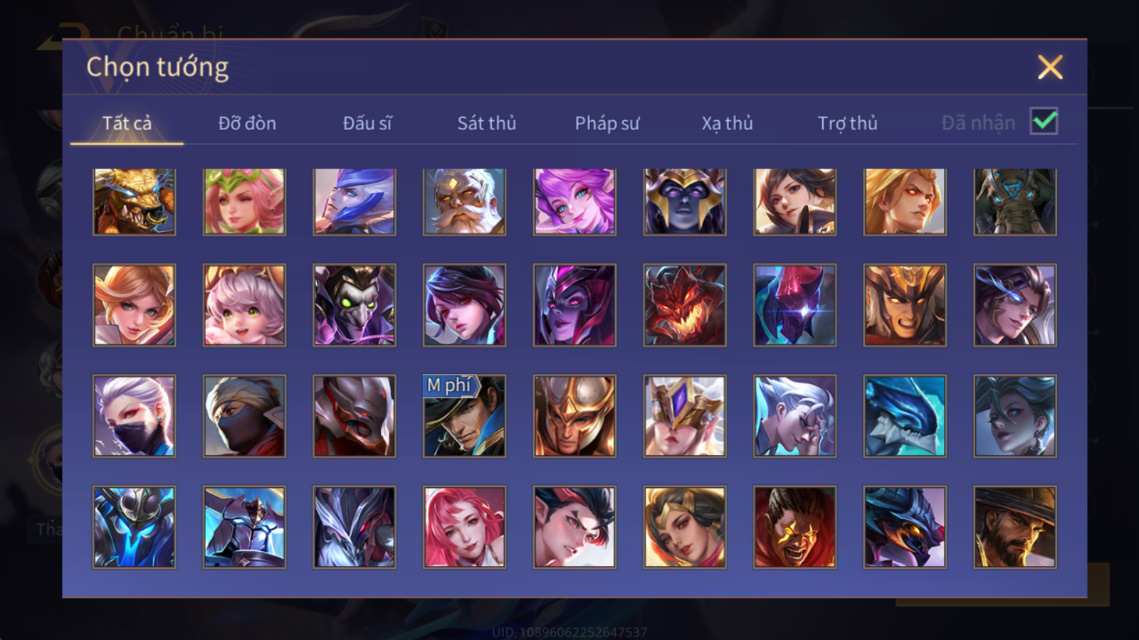Pick the plague-doctor mask green-eyed hero

(354, 305)
